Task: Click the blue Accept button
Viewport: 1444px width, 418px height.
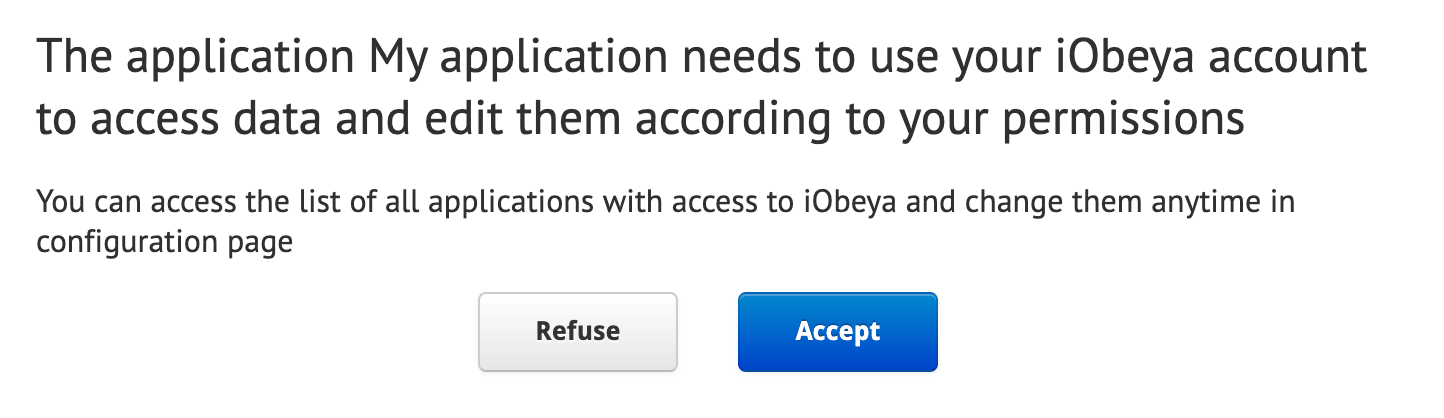Action: (837, 332)
